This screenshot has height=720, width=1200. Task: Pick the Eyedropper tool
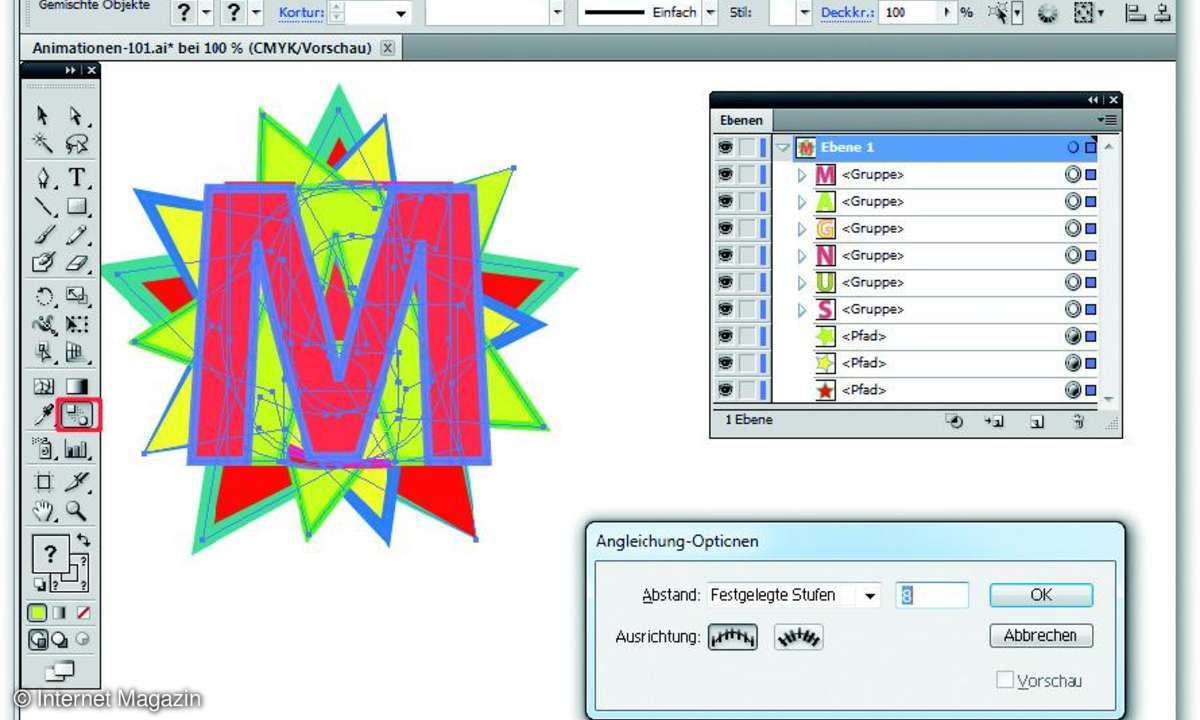[43, 414]
